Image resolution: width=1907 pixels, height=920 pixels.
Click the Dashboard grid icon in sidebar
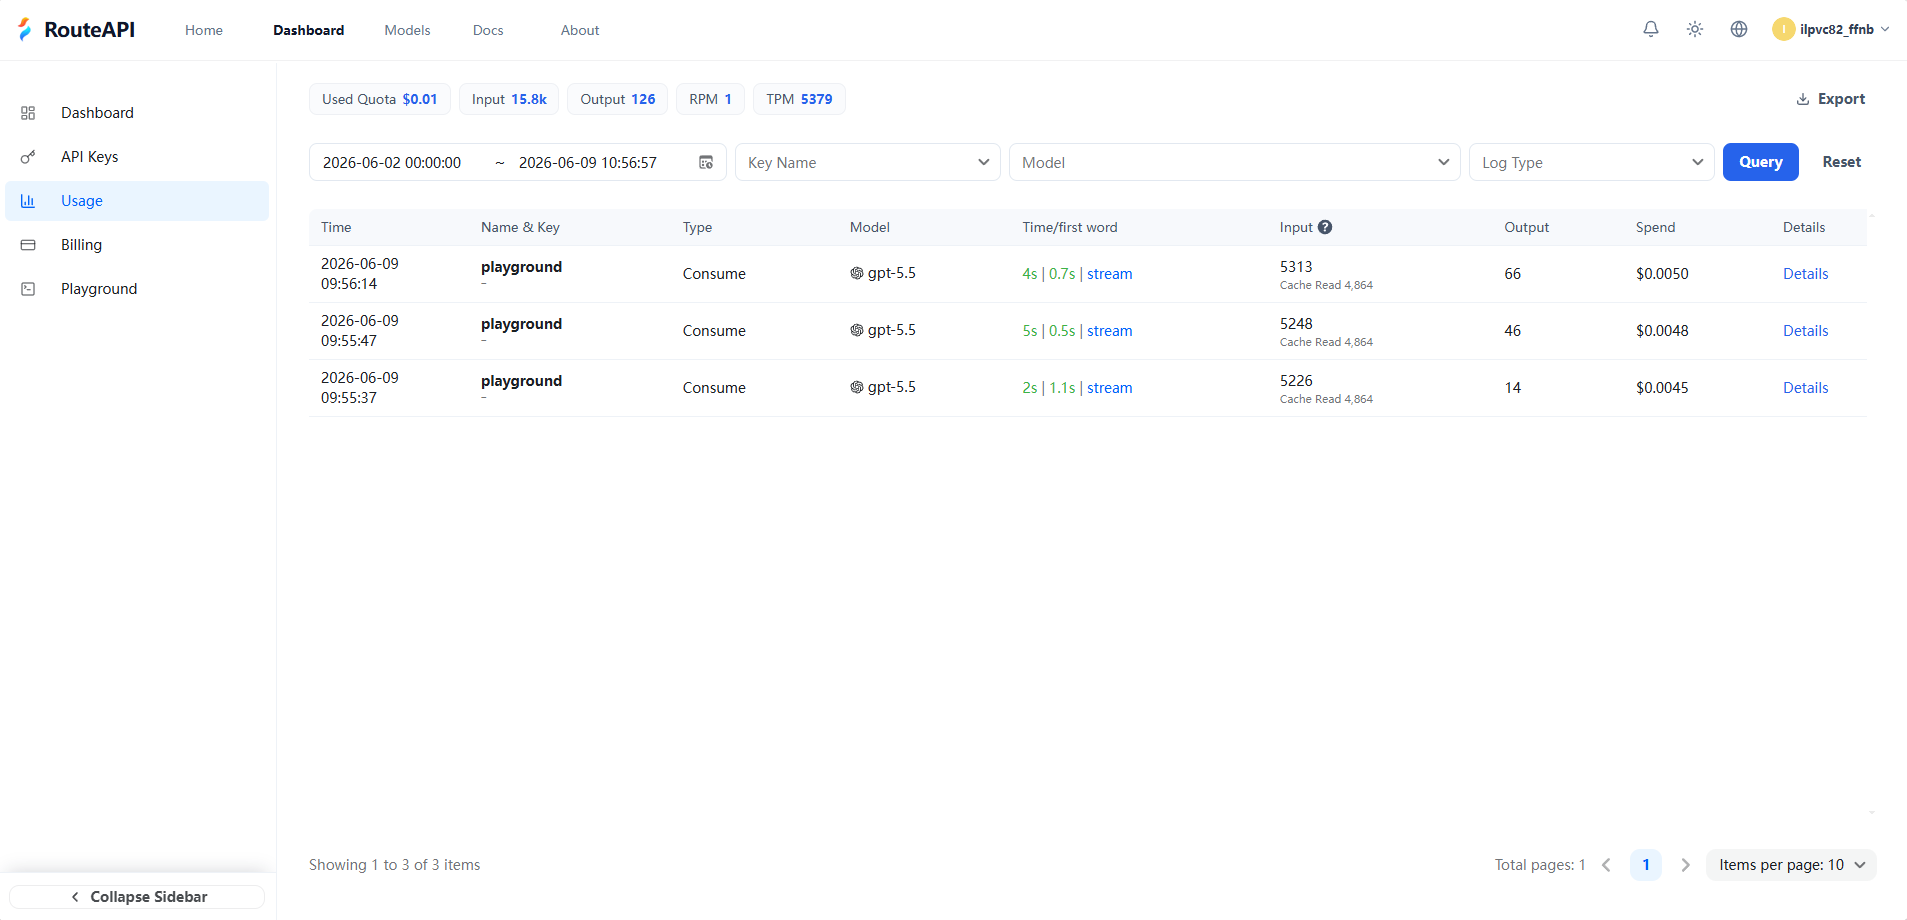pos(28,113)
